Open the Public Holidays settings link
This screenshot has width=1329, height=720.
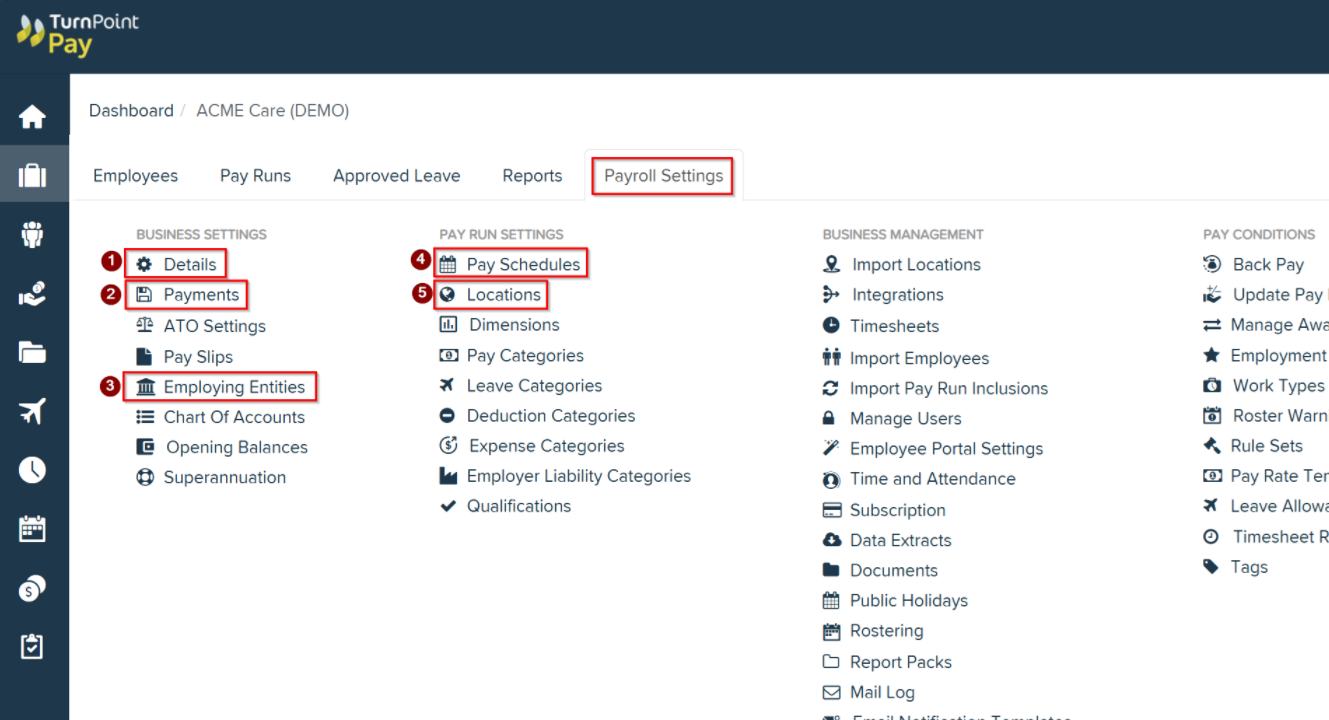(908, 600)
